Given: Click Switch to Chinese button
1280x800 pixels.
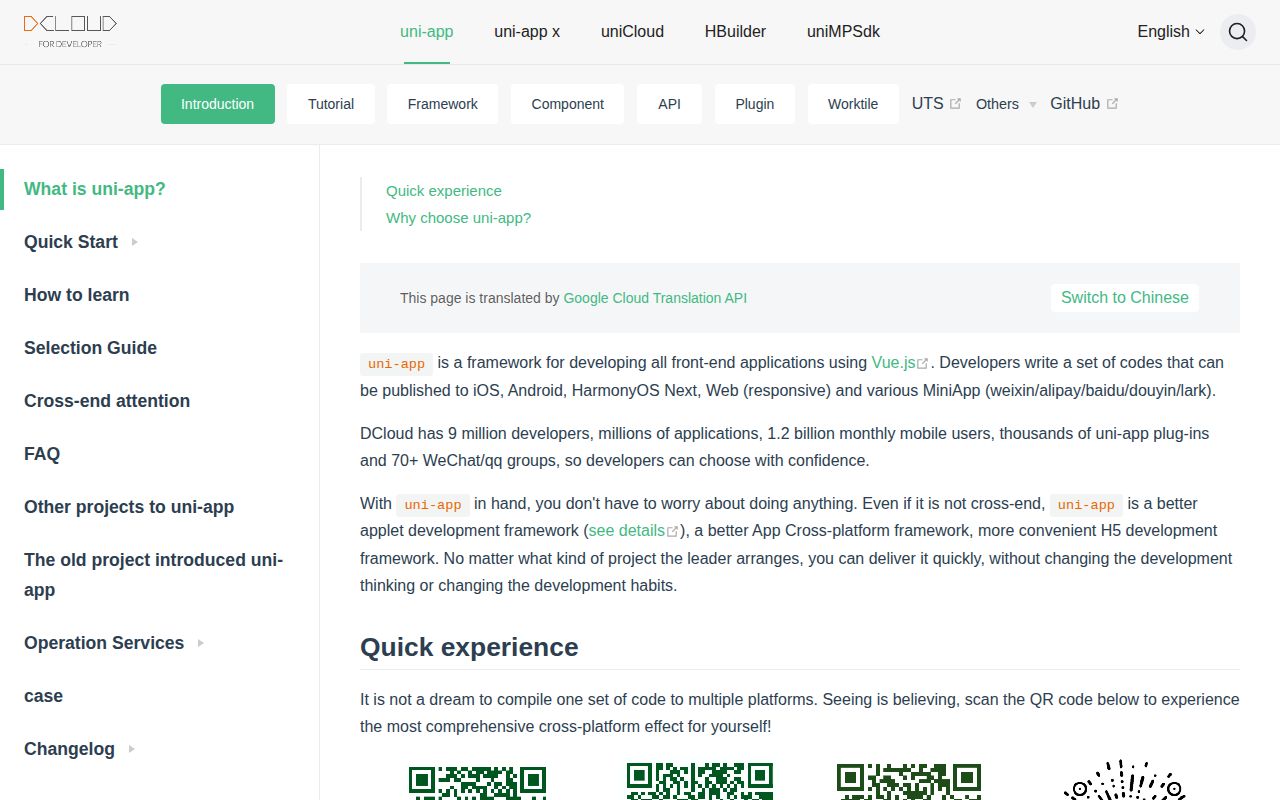Looking at the screenshot, I should tap(1125, 298).
